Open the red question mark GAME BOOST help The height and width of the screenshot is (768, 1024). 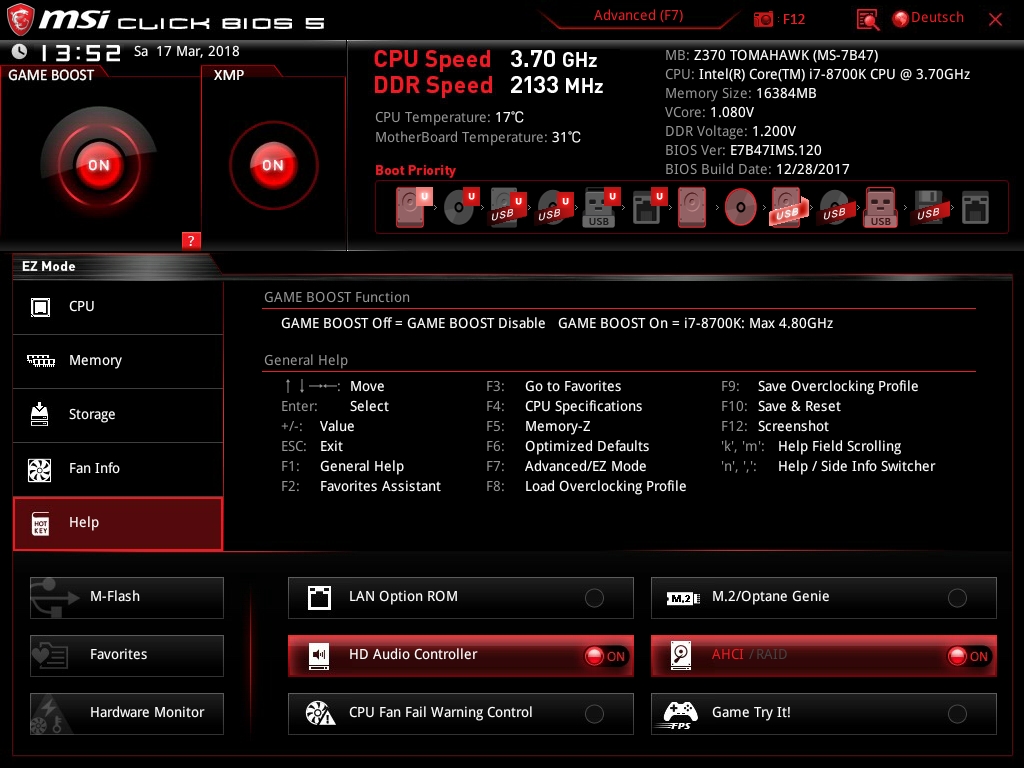(191, 240)
